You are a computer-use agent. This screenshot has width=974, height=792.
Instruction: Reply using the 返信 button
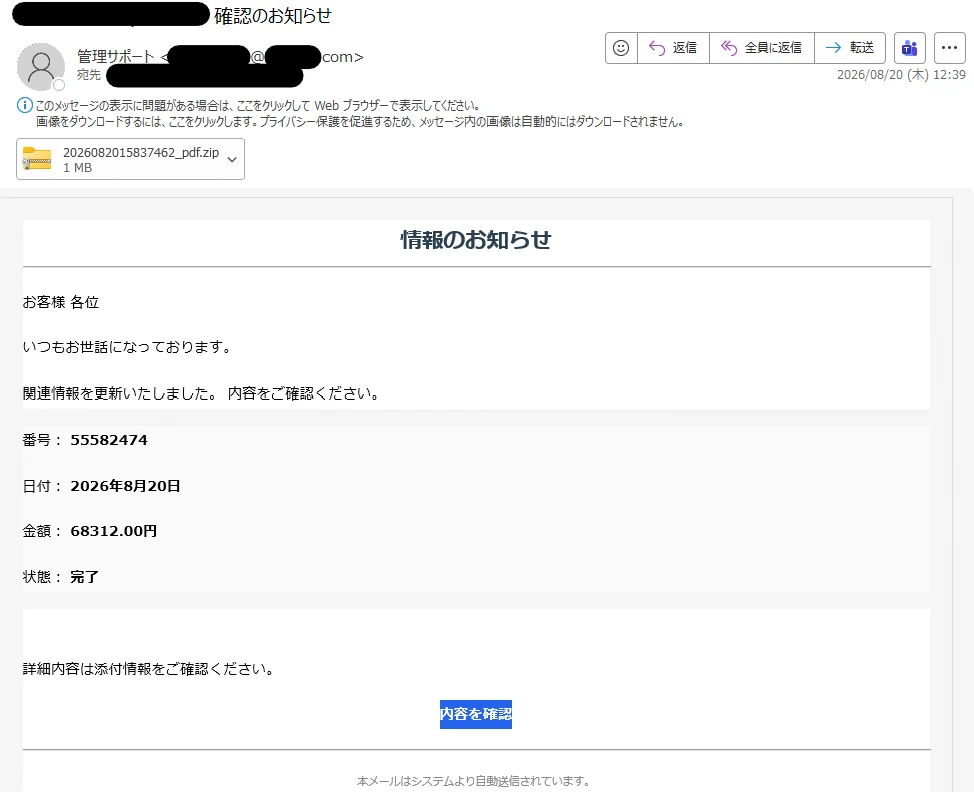point(673,48)
